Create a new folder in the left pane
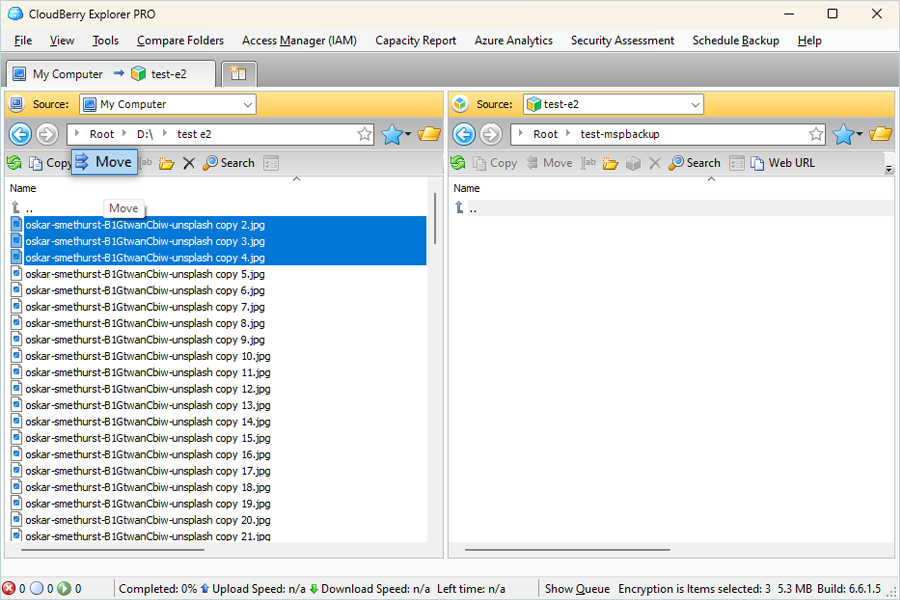Screen dimensions: 900x600 coord(166,163)
